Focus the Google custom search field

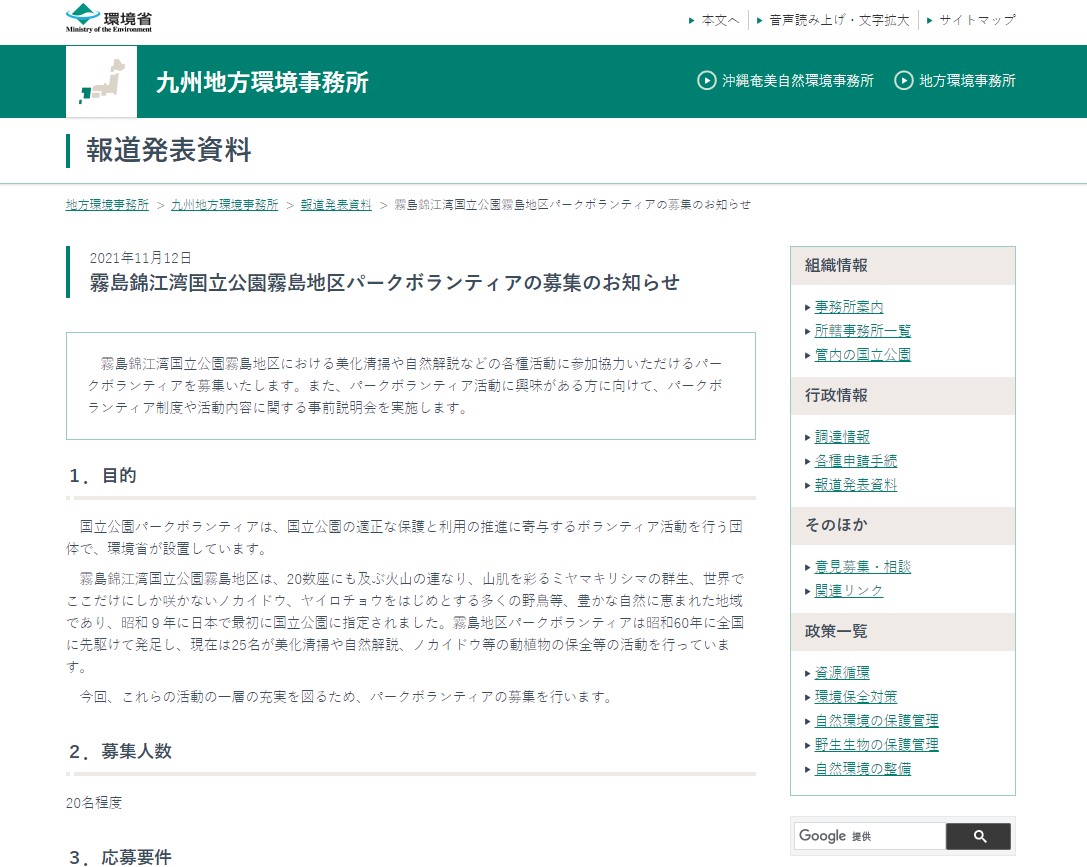click(x=869, y=836)
